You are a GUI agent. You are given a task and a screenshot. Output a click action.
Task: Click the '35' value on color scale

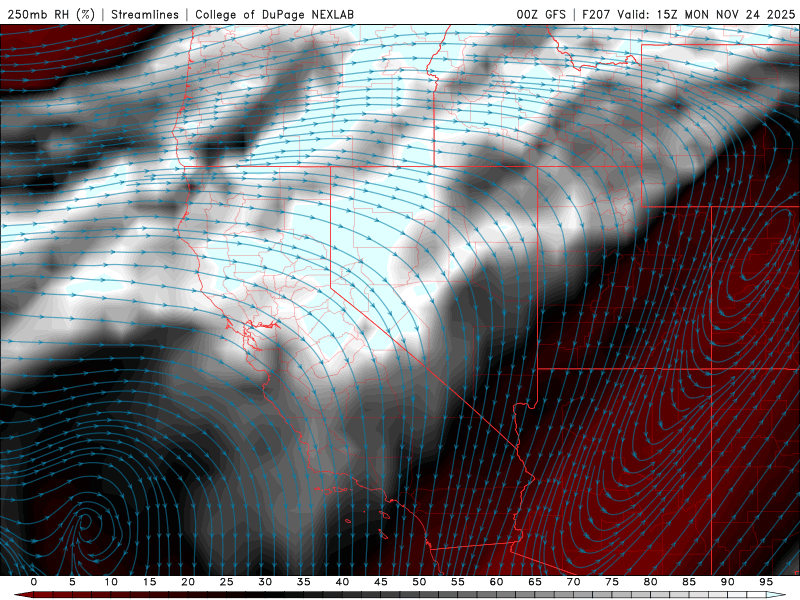point(304,582)
